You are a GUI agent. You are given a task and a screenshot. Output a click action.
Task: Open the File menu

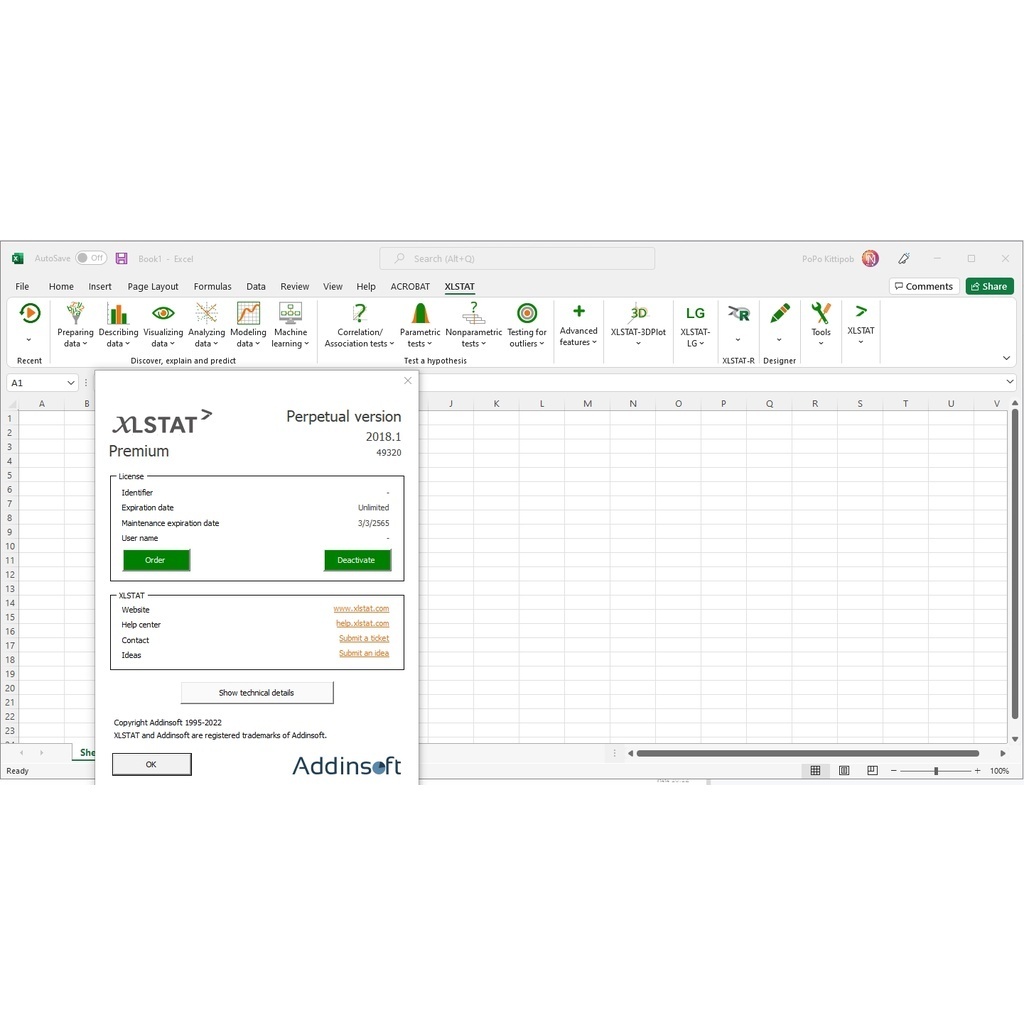[x=22, y=286]
